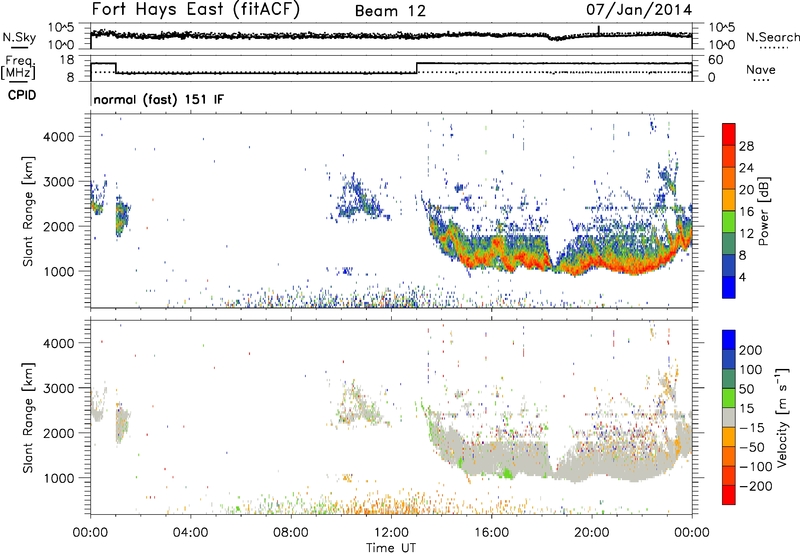This screenshot has width=800, height=554.
Task: Click the date '07/Jan/2014'
Action: (639, 10)
